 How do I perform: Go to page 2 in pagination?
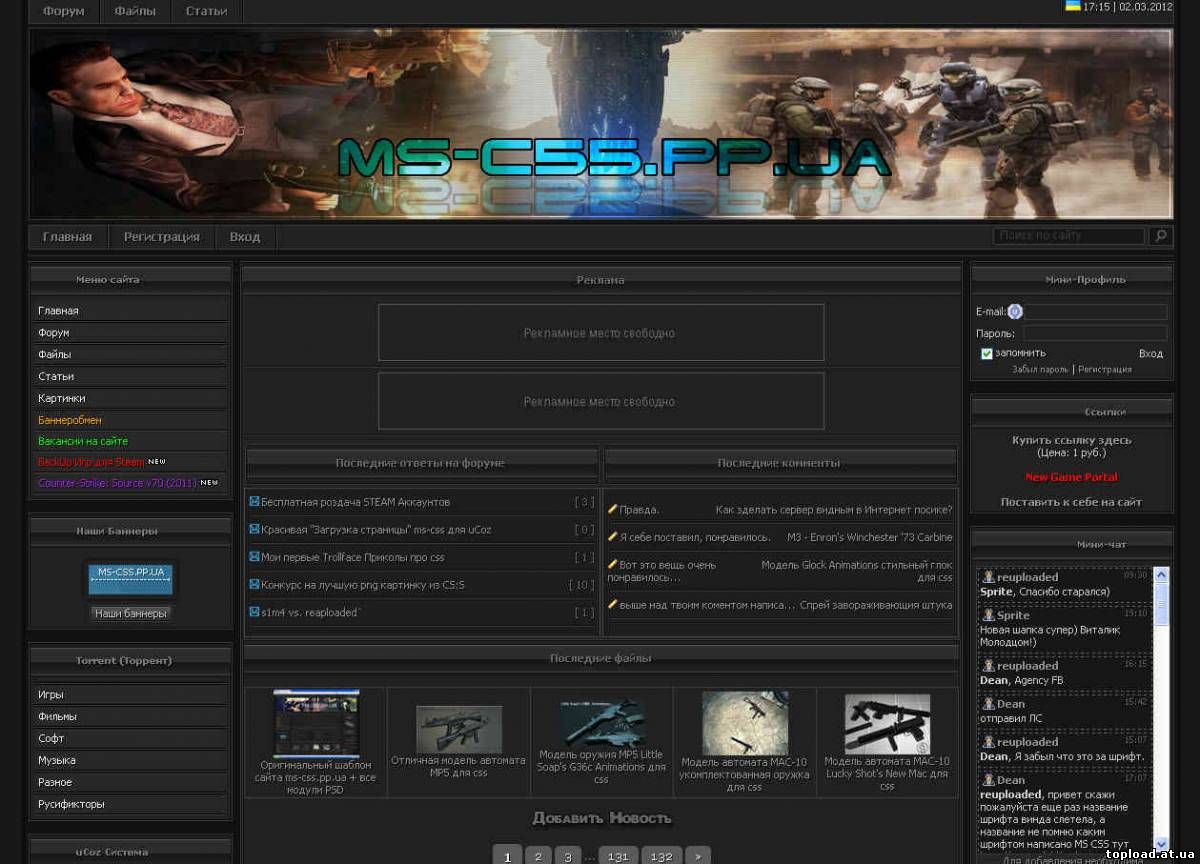[x=538, y=857]
